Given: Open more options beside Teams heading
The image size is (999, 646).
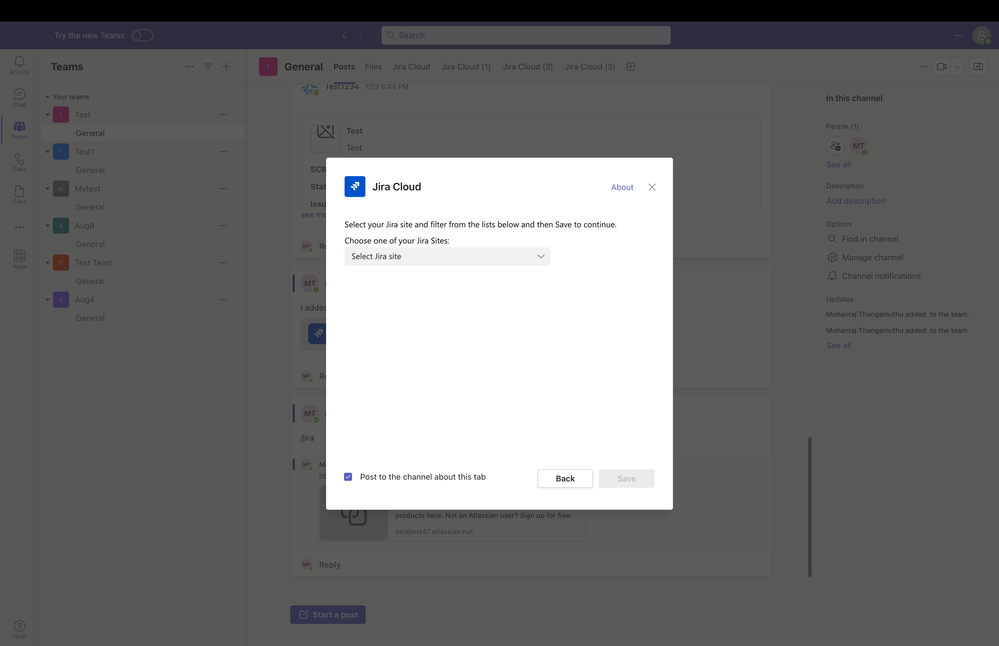Looking at the screenshot, I should pos(190,66).
